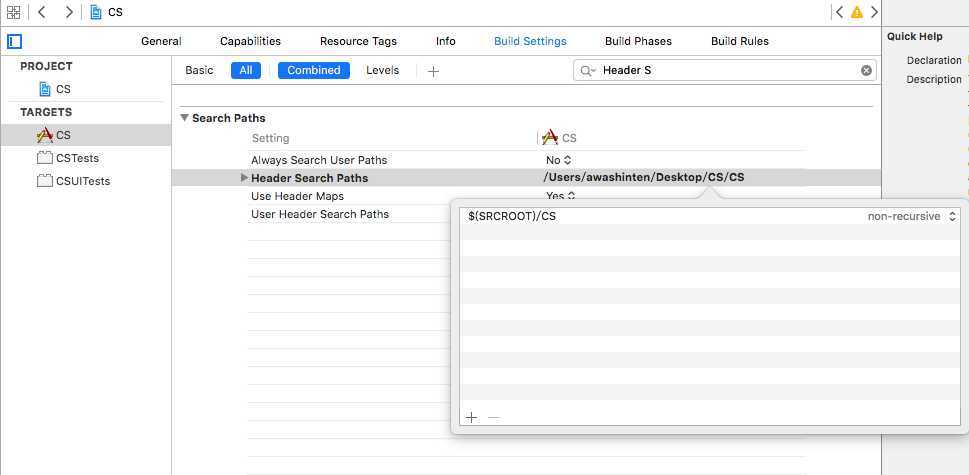Screen dimensions: 969x475
Task: Select the $(SRCROOT)/CS path entry
Action: pyautogui.click(x=512, y=217)
